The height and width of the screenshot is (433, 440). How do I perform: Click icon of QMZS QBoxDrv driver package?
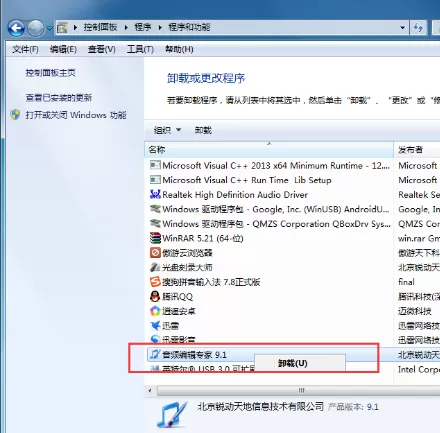tap(155, 223)
